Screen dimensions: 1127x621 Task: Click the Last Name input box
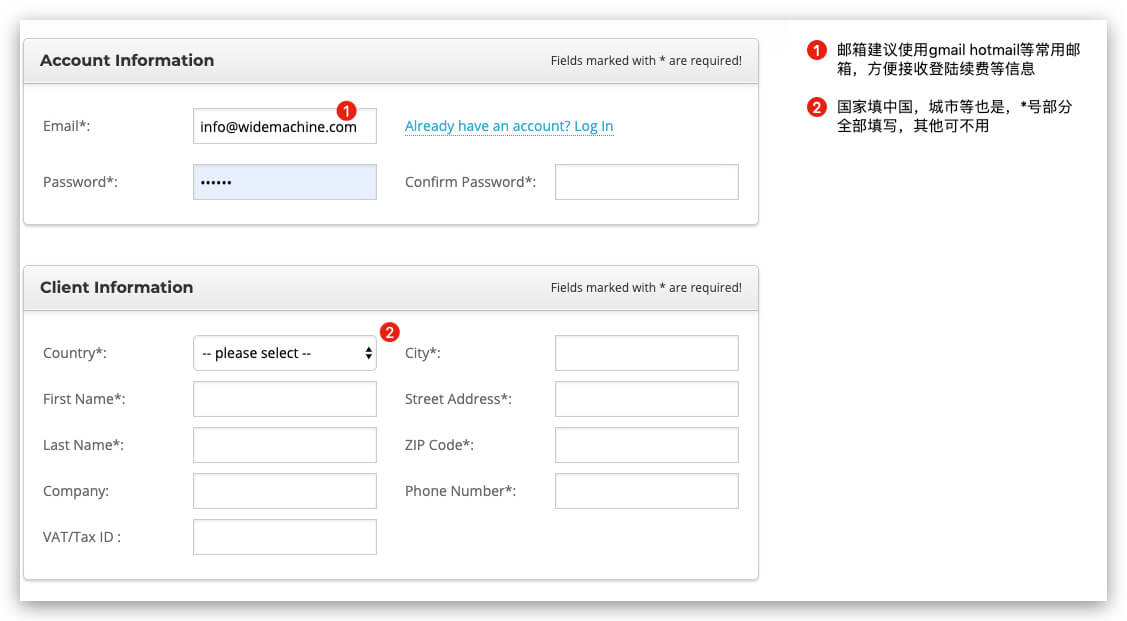(x=284, y=445)
